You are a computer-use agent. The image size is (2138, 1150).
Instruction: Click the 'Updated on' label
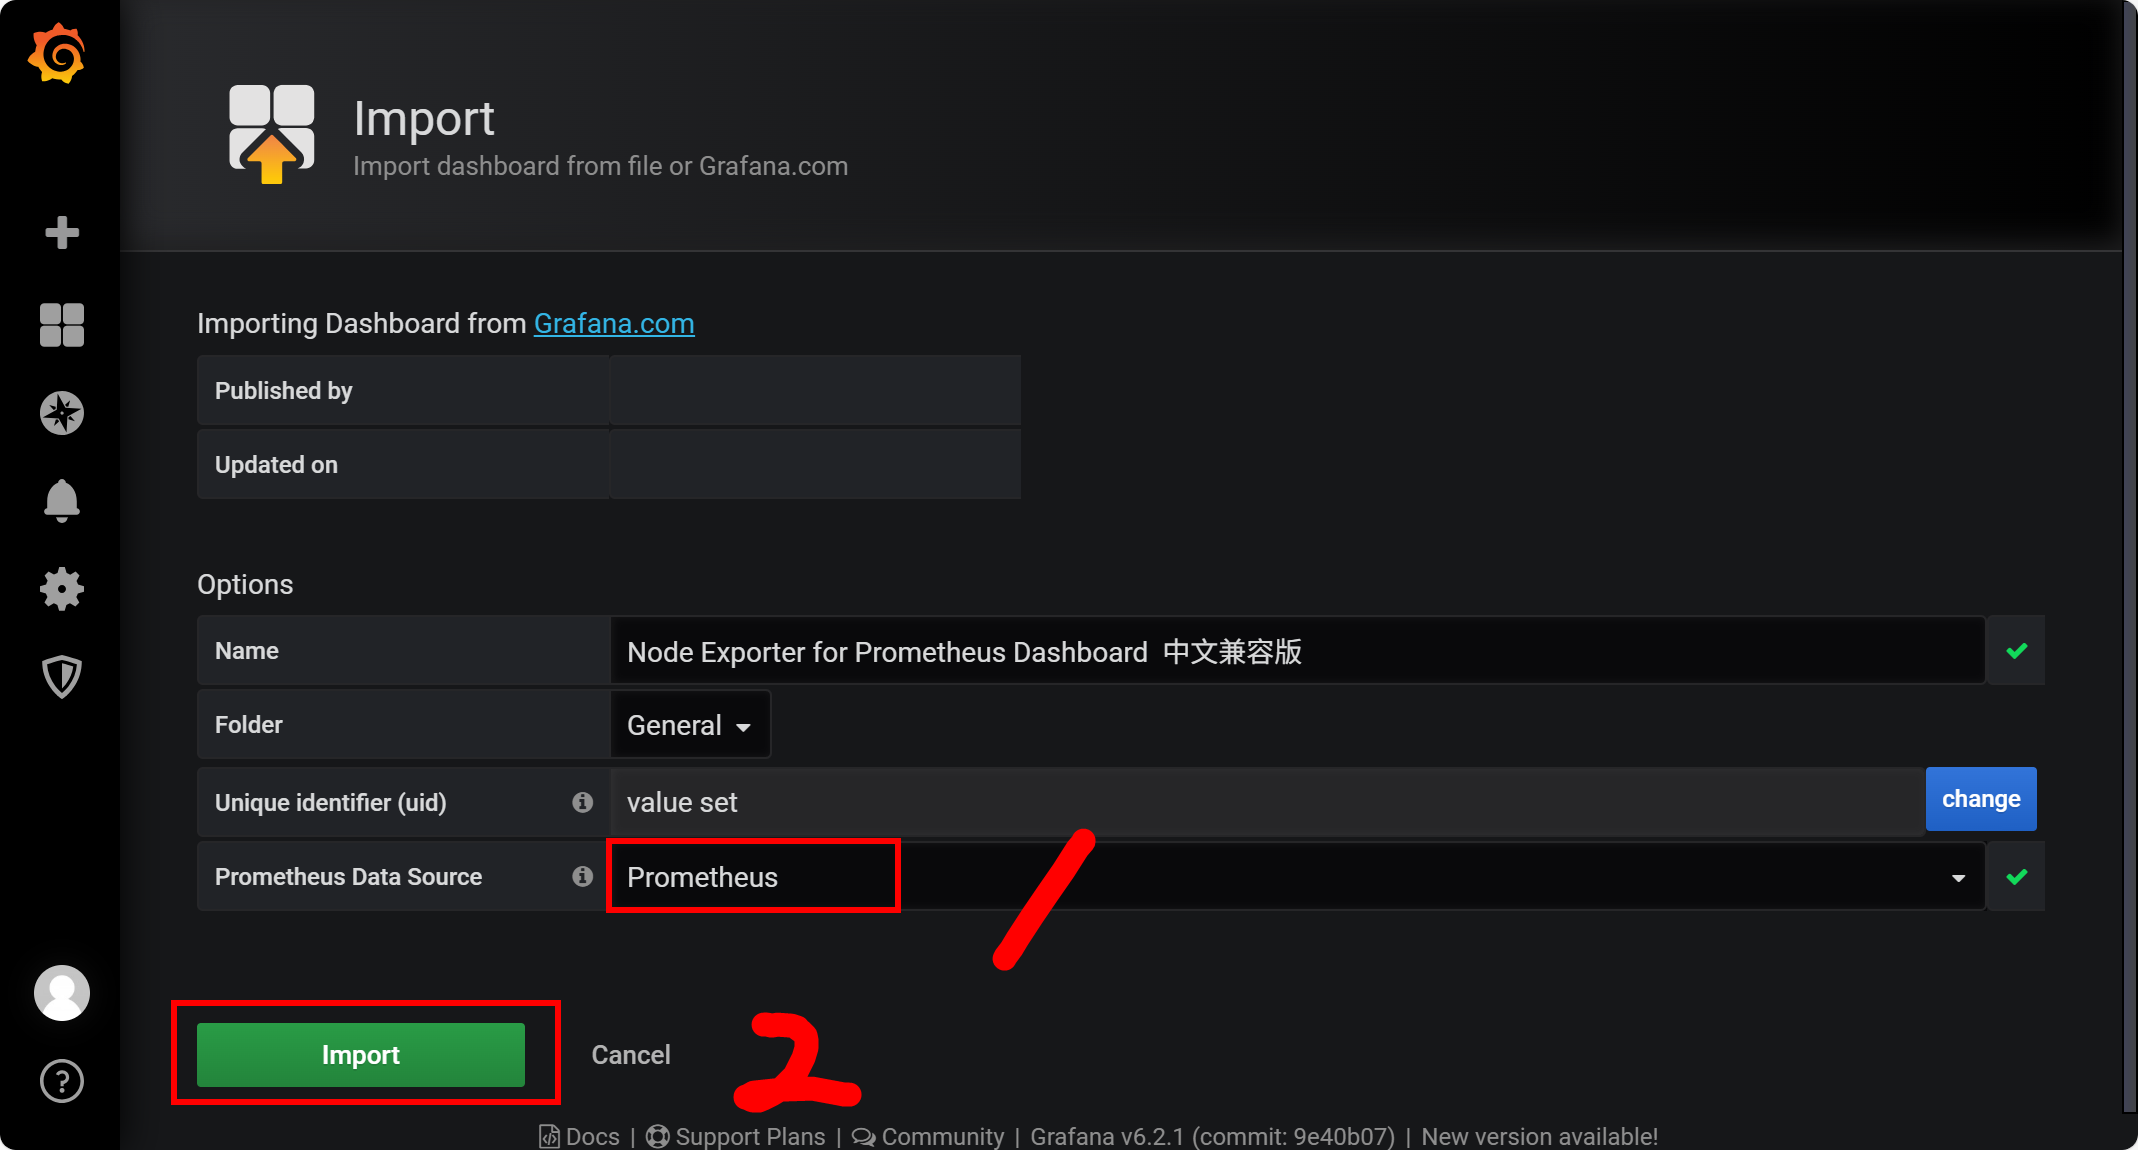pos(276,465)
